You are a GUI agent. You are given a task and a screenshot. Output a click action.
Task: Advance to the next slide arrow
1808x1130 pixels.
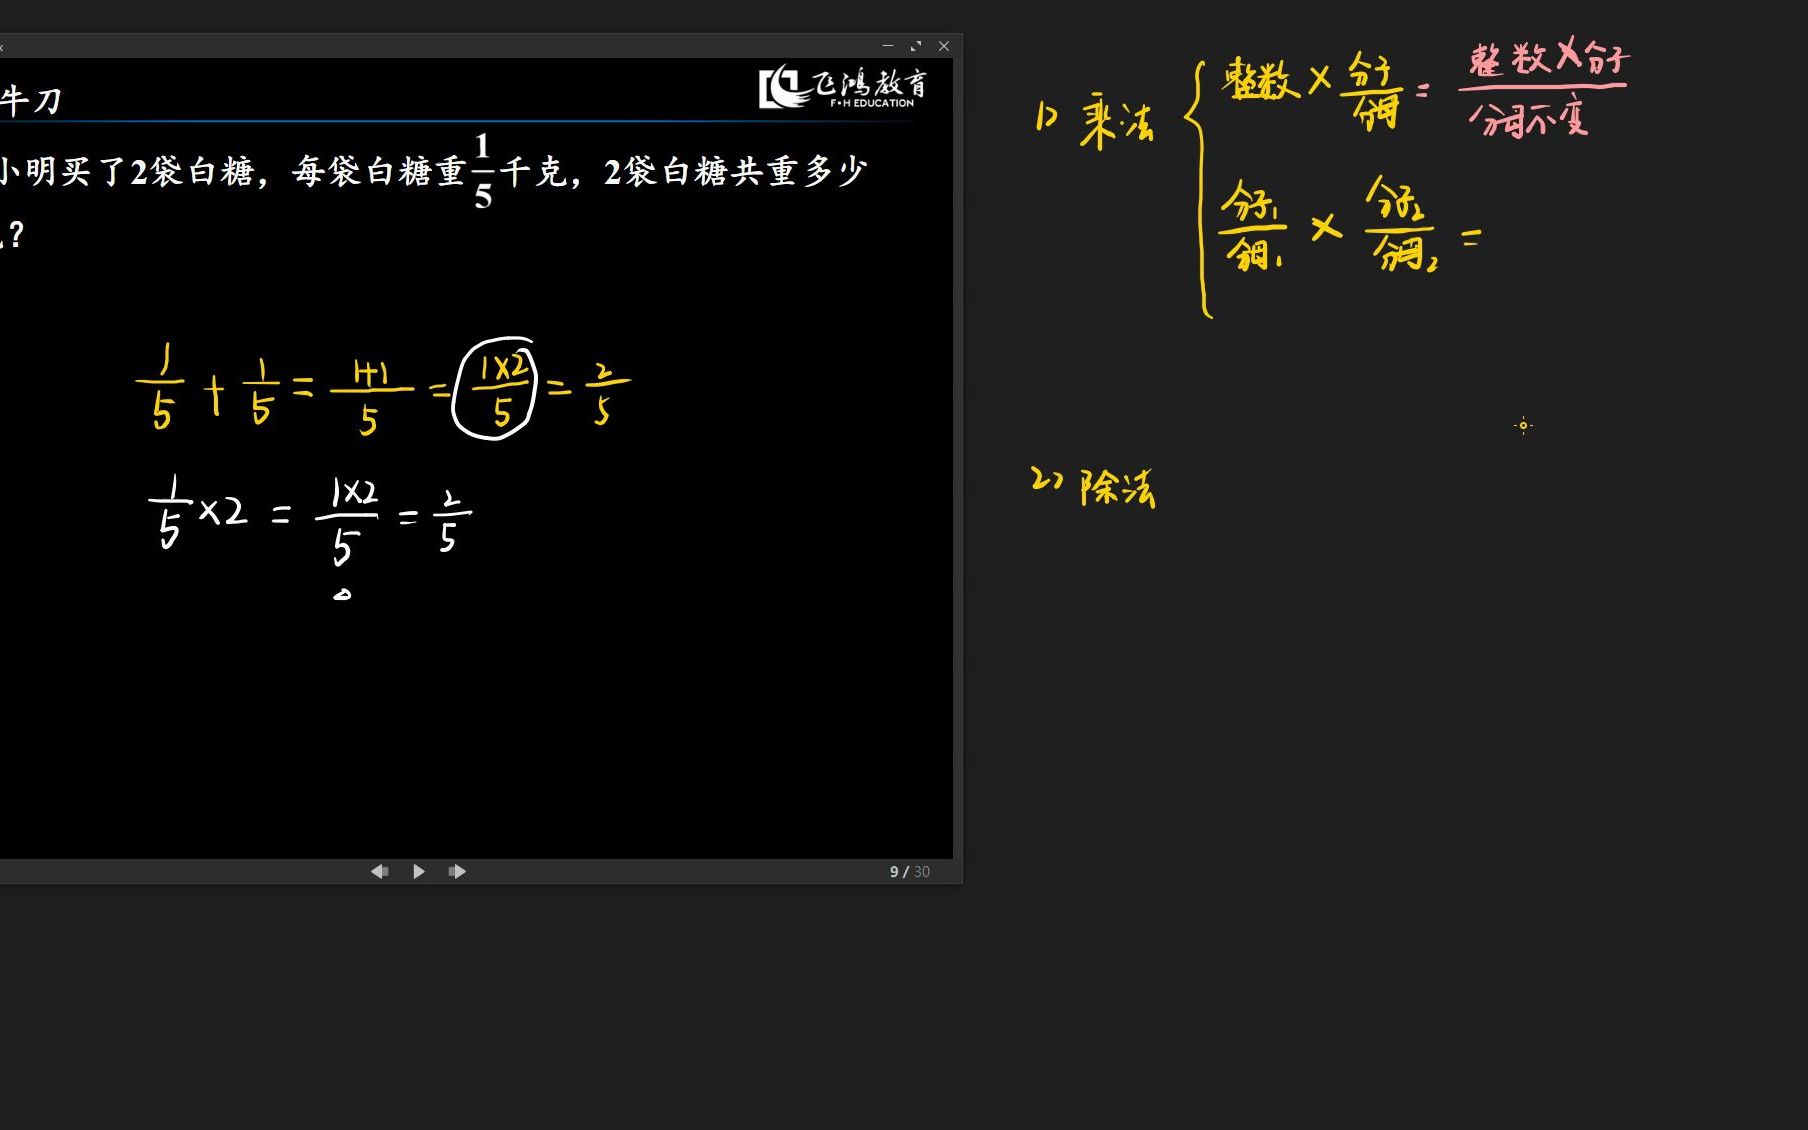pos(457,872)
